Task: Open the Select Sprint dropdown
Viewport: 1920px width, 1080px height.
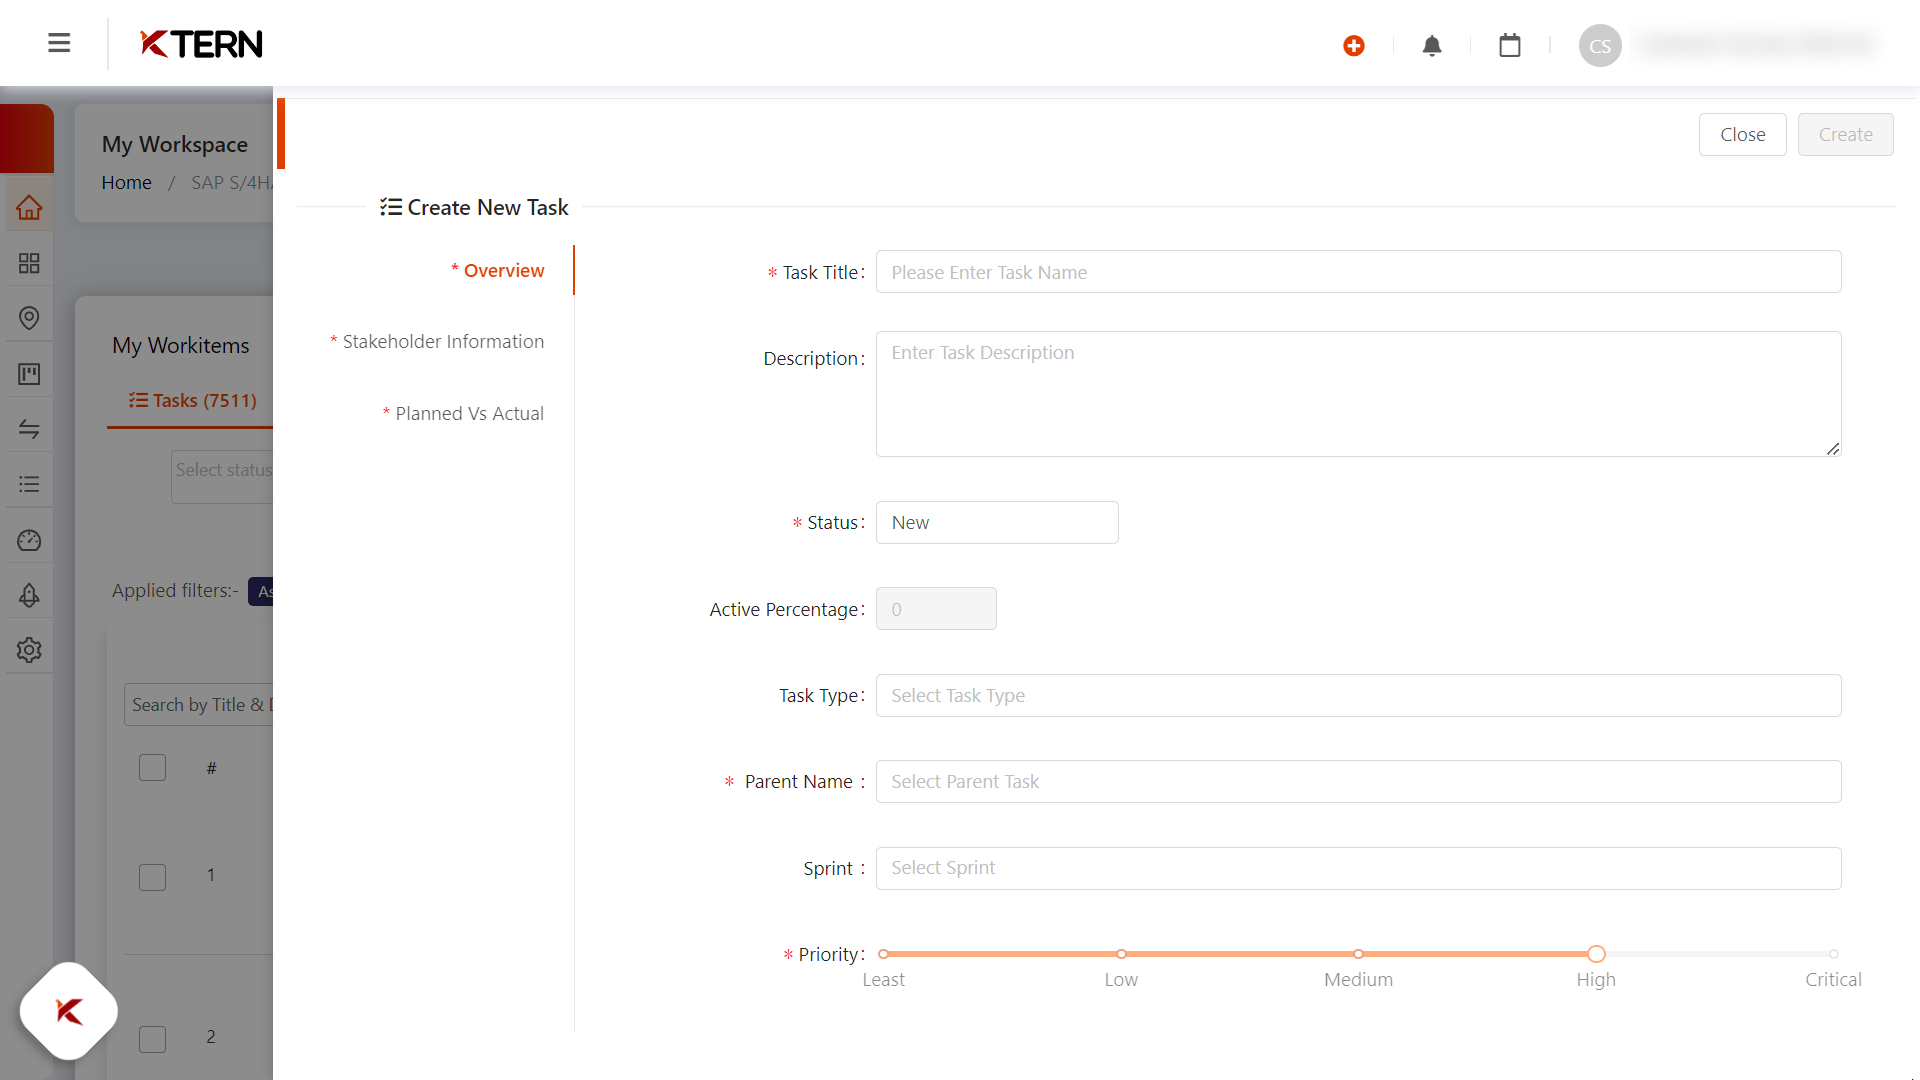Action: point(1358,868)
